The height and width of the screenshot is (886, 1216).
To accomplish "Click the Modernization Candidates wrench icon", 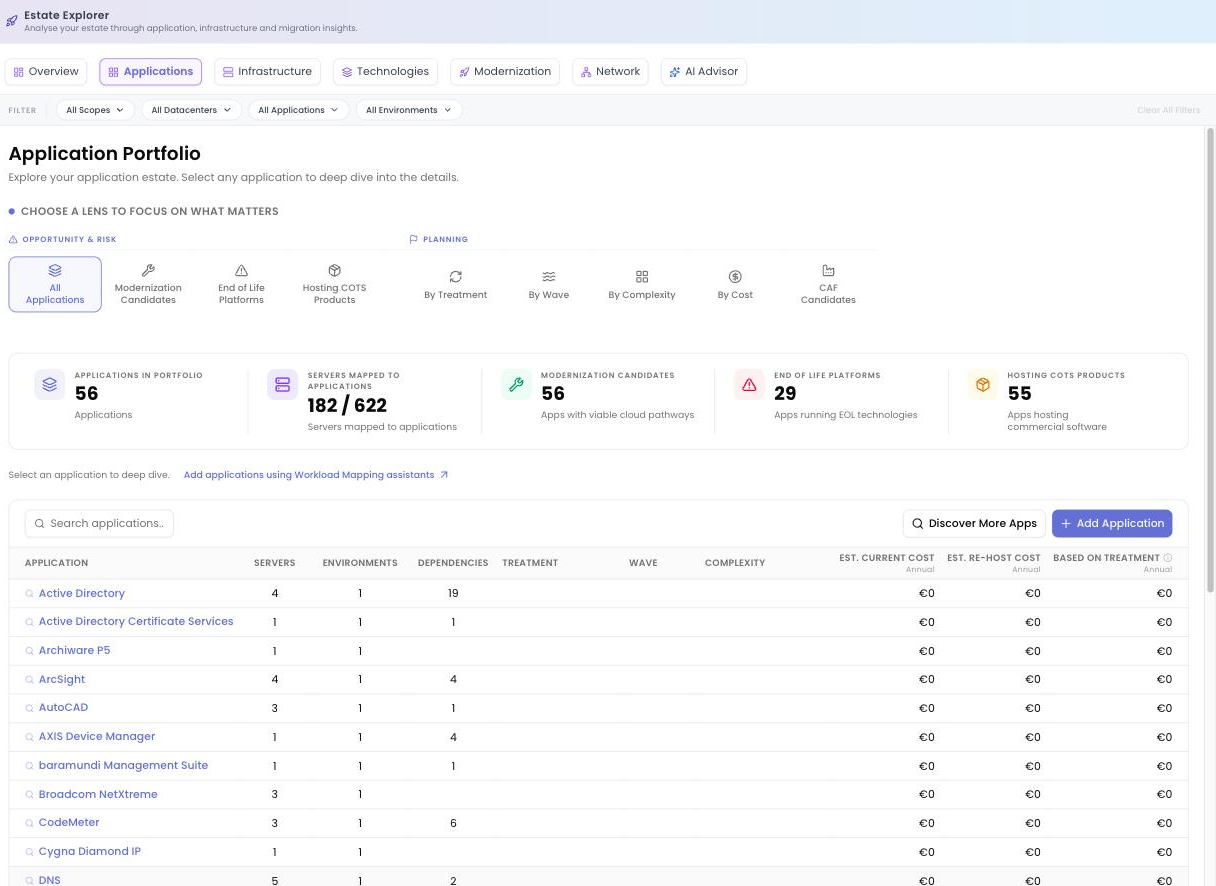I will coord(516,384).
